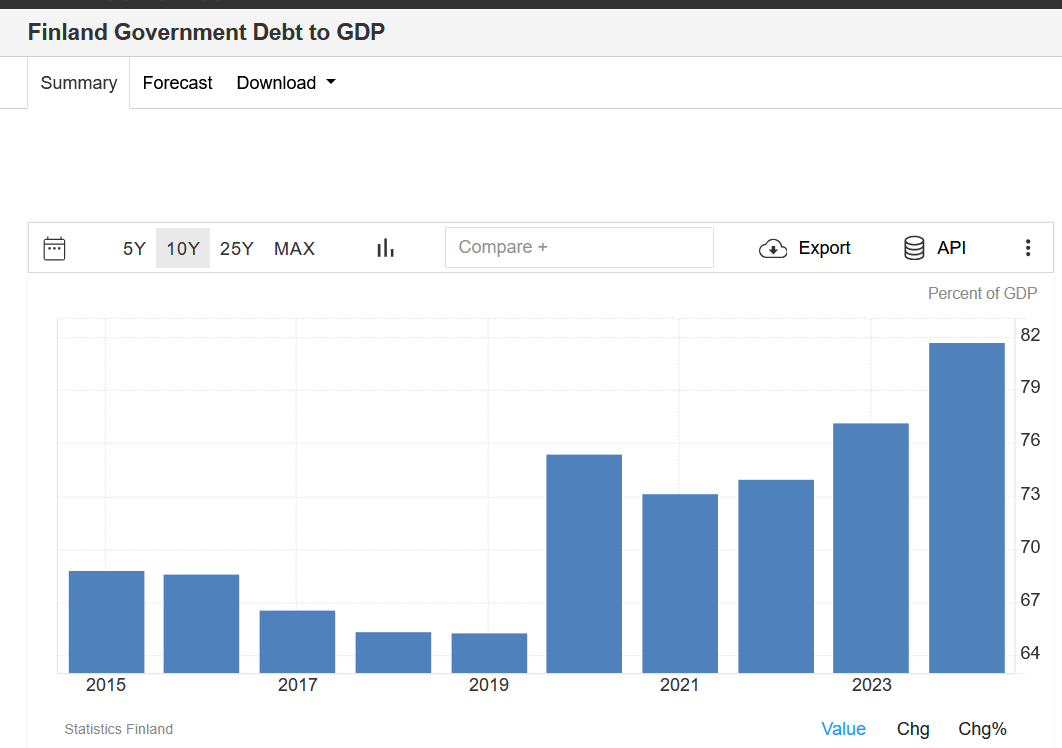Open the three-dot more options menu
Screen dimensions: 1062x748
coord(1027,248)
